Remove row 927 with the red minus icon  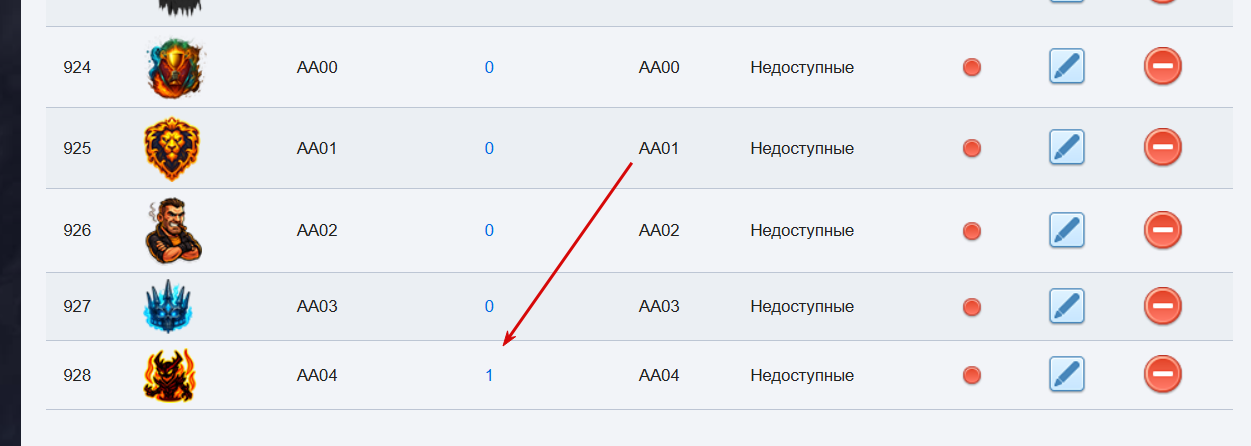1162,306
